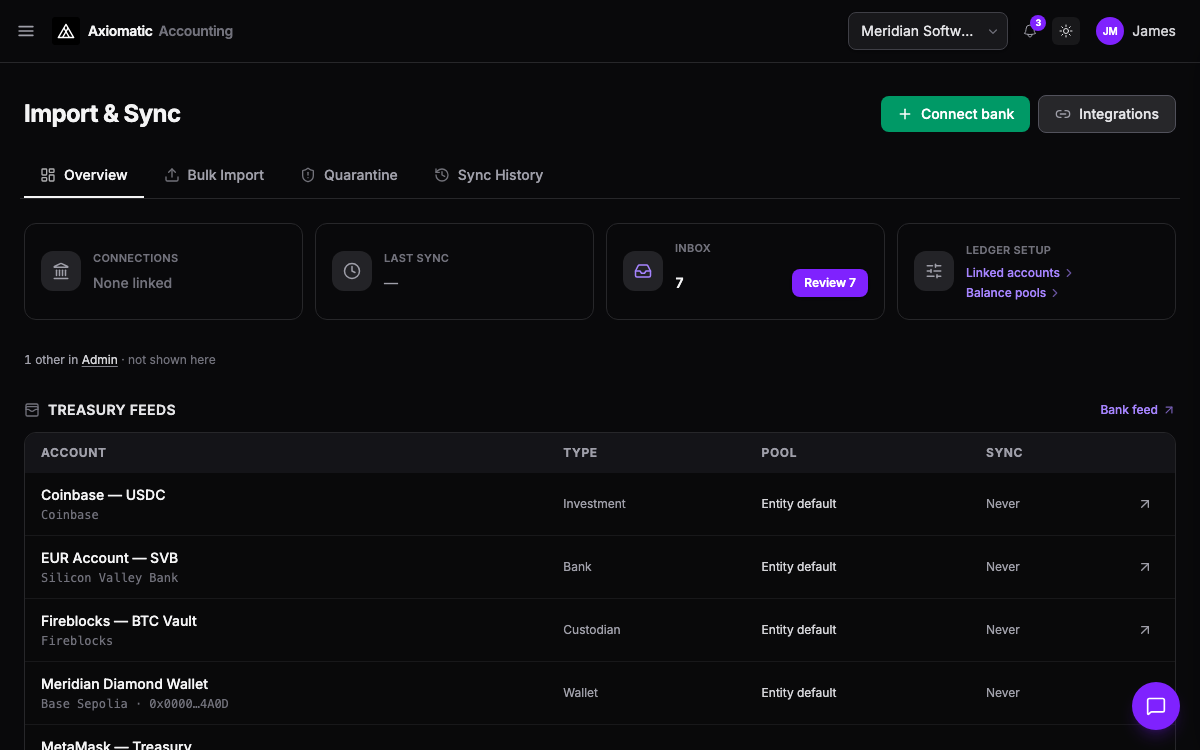
Task: Click the Wallet type cell
Action: (x=580, y=693)
